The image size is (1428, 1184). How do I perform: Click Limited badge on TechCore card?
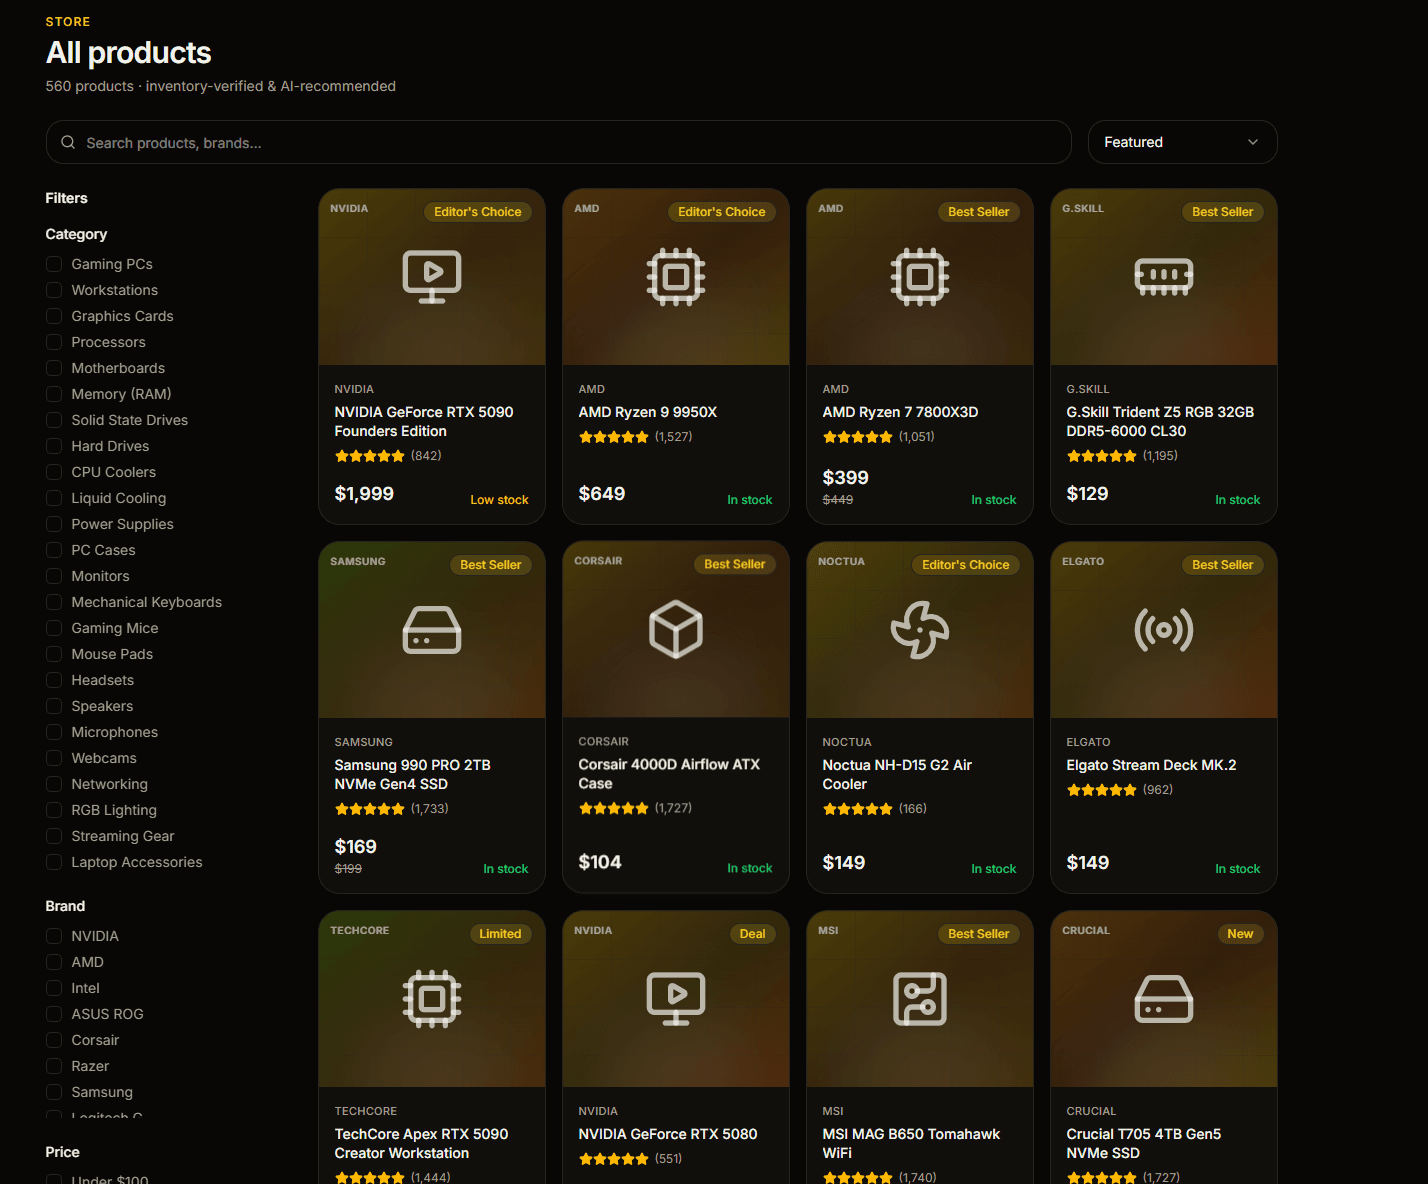pos(500,934)
